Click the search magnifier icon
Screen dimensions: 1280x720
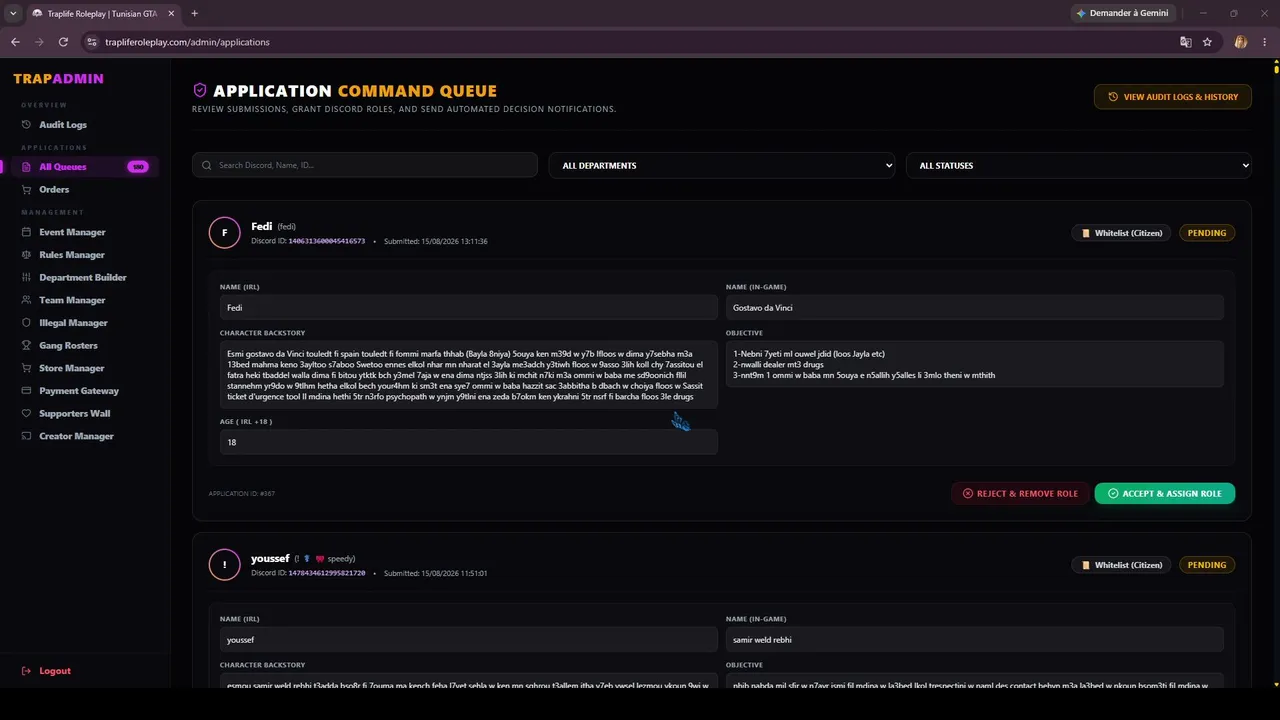point(207,165)
